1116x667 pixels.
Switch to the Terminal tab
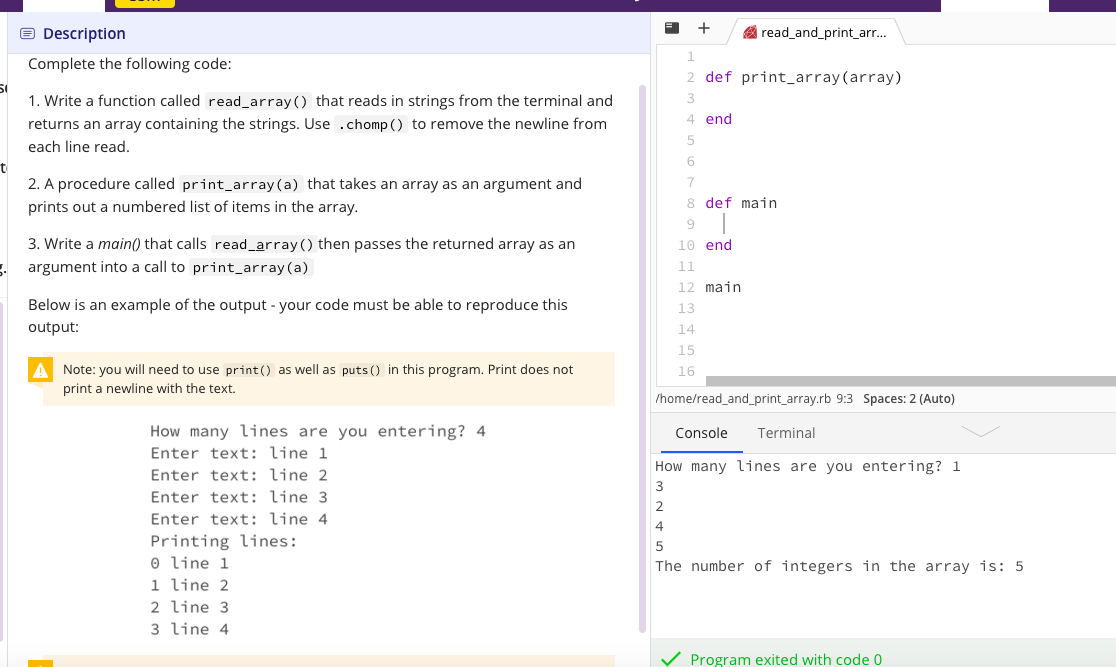(786, 433)
